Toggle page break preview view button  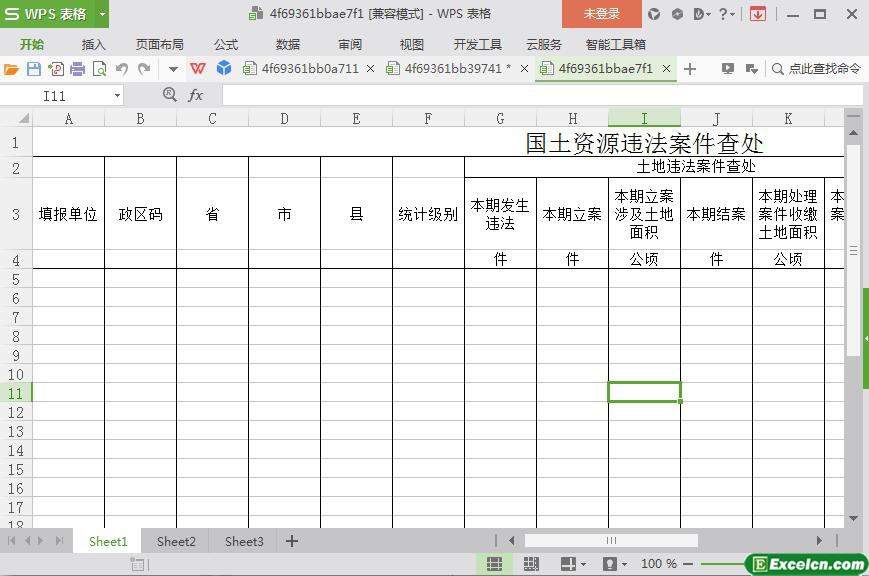pyautogui.click(x=530, y=564)
